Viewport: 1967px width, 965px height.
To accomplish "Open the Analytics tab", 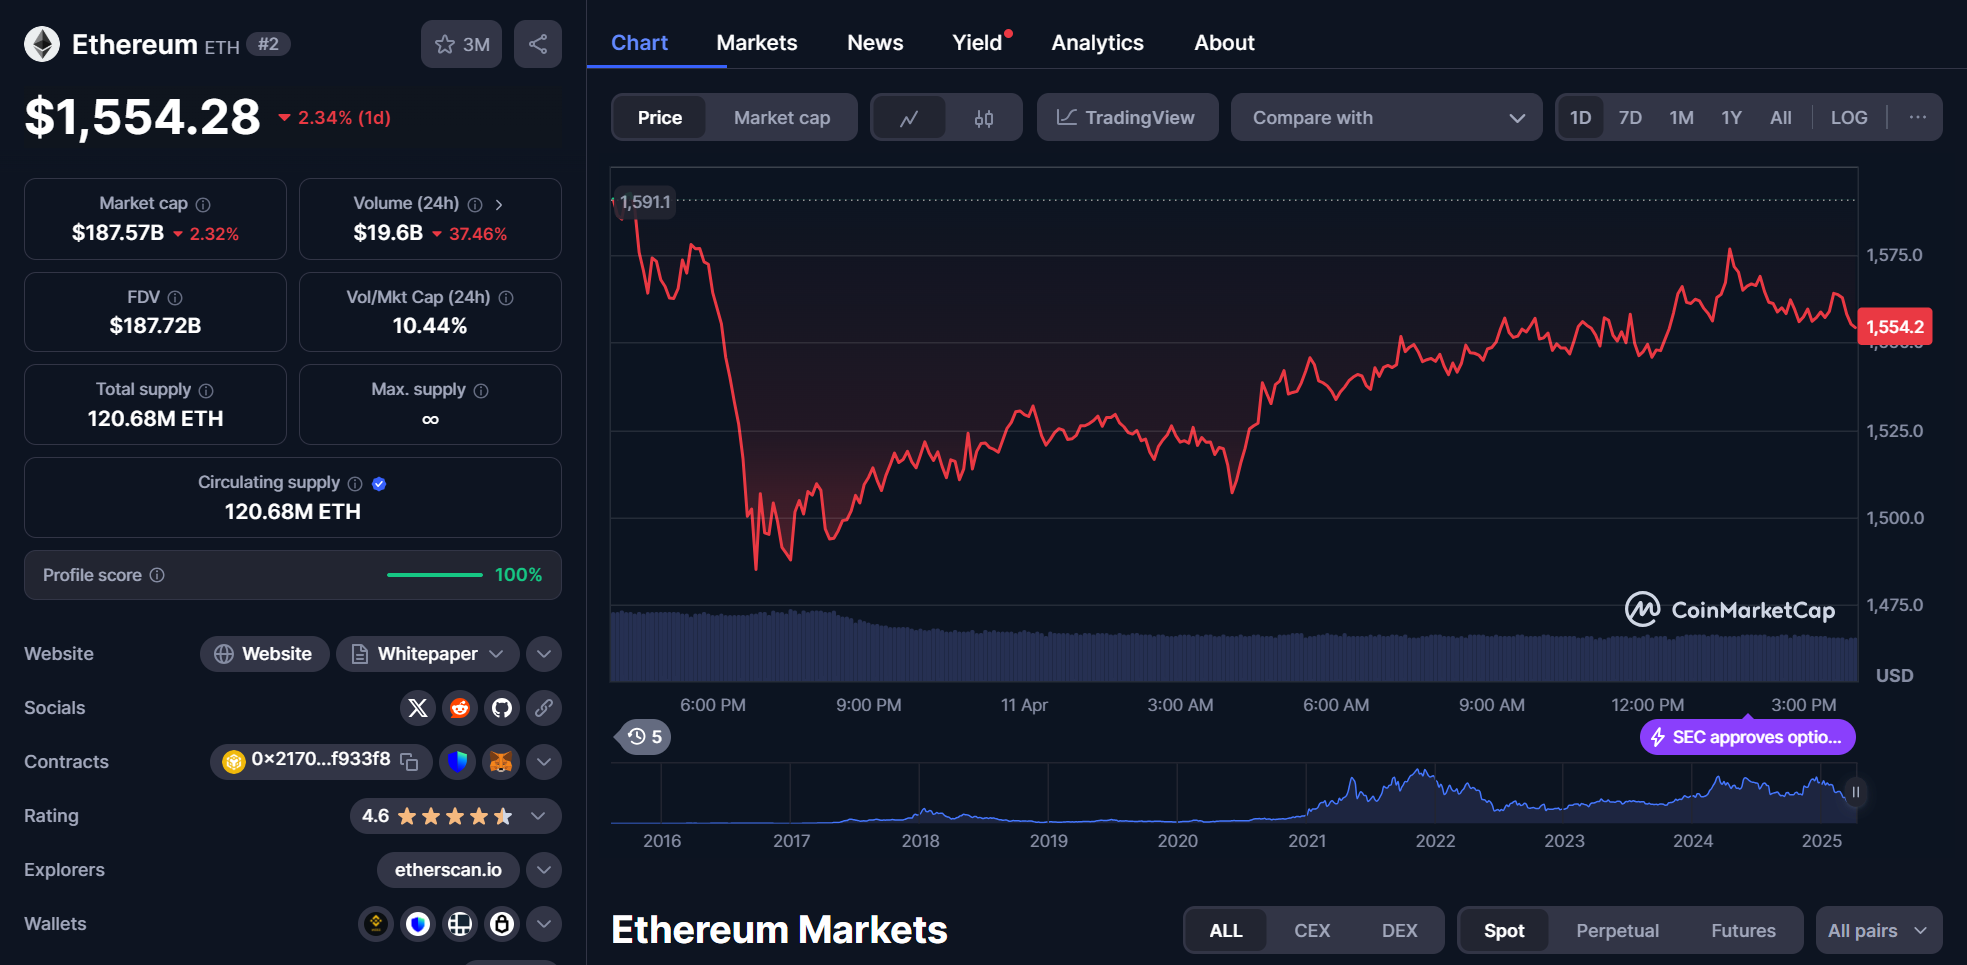I will click(x=1097, y=43).
